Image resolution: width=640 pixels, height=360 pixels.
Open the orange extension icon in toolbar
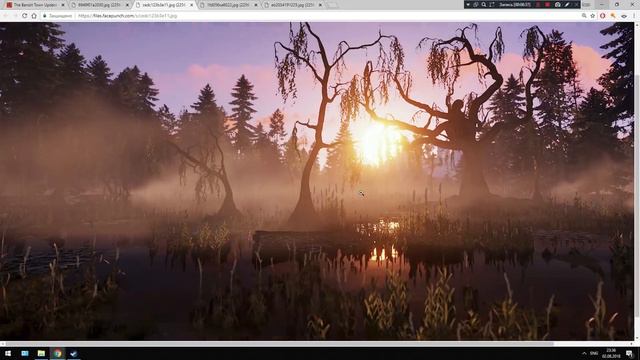[613, 16]
